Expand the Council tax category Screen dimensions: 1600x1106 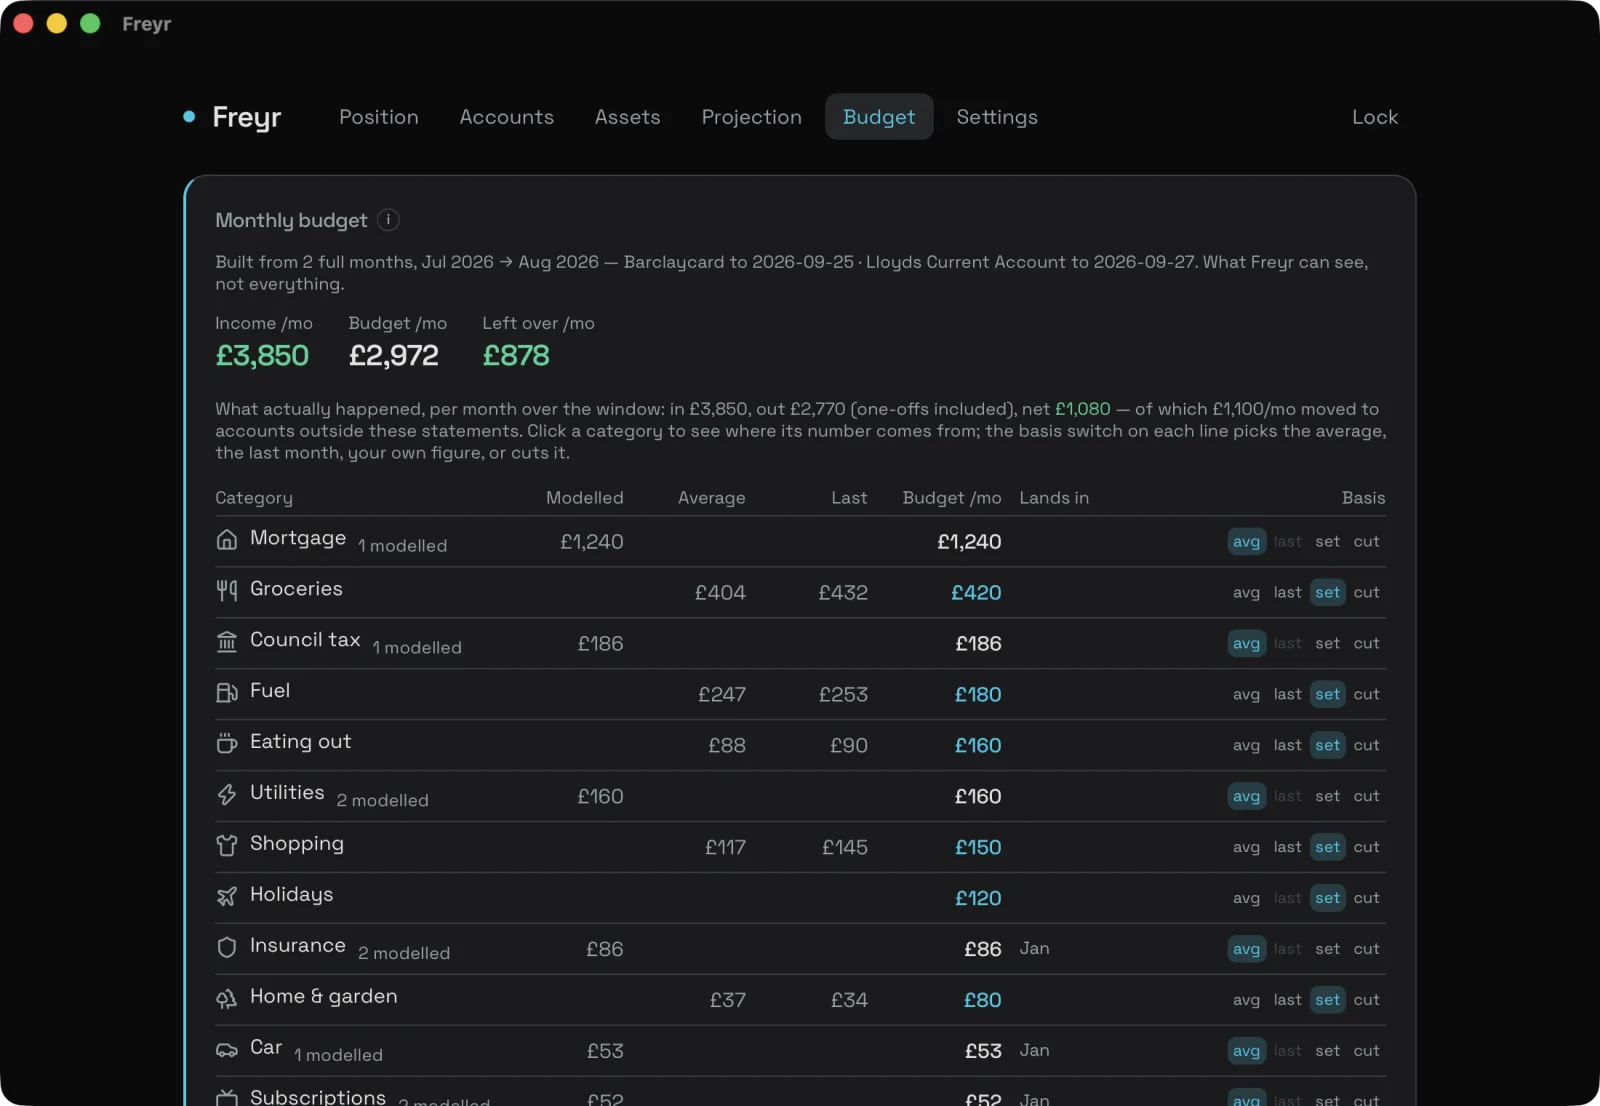(800, 644)
